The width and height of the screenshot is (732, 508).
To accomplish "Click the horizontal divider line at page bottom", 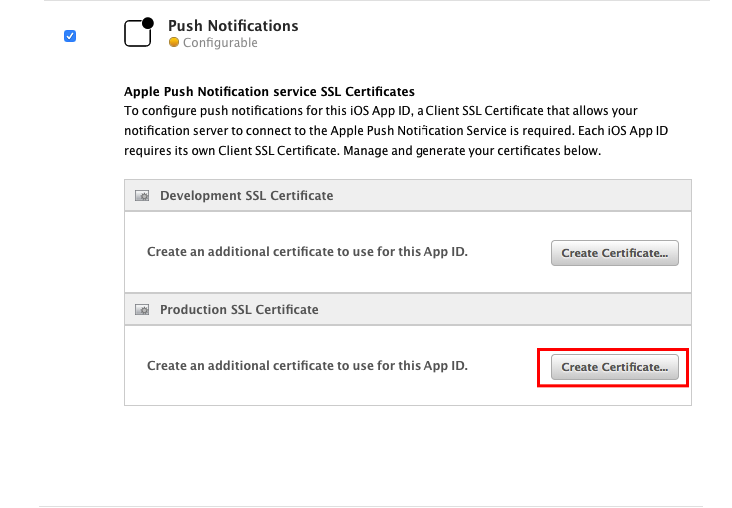I will coord(375,506).
